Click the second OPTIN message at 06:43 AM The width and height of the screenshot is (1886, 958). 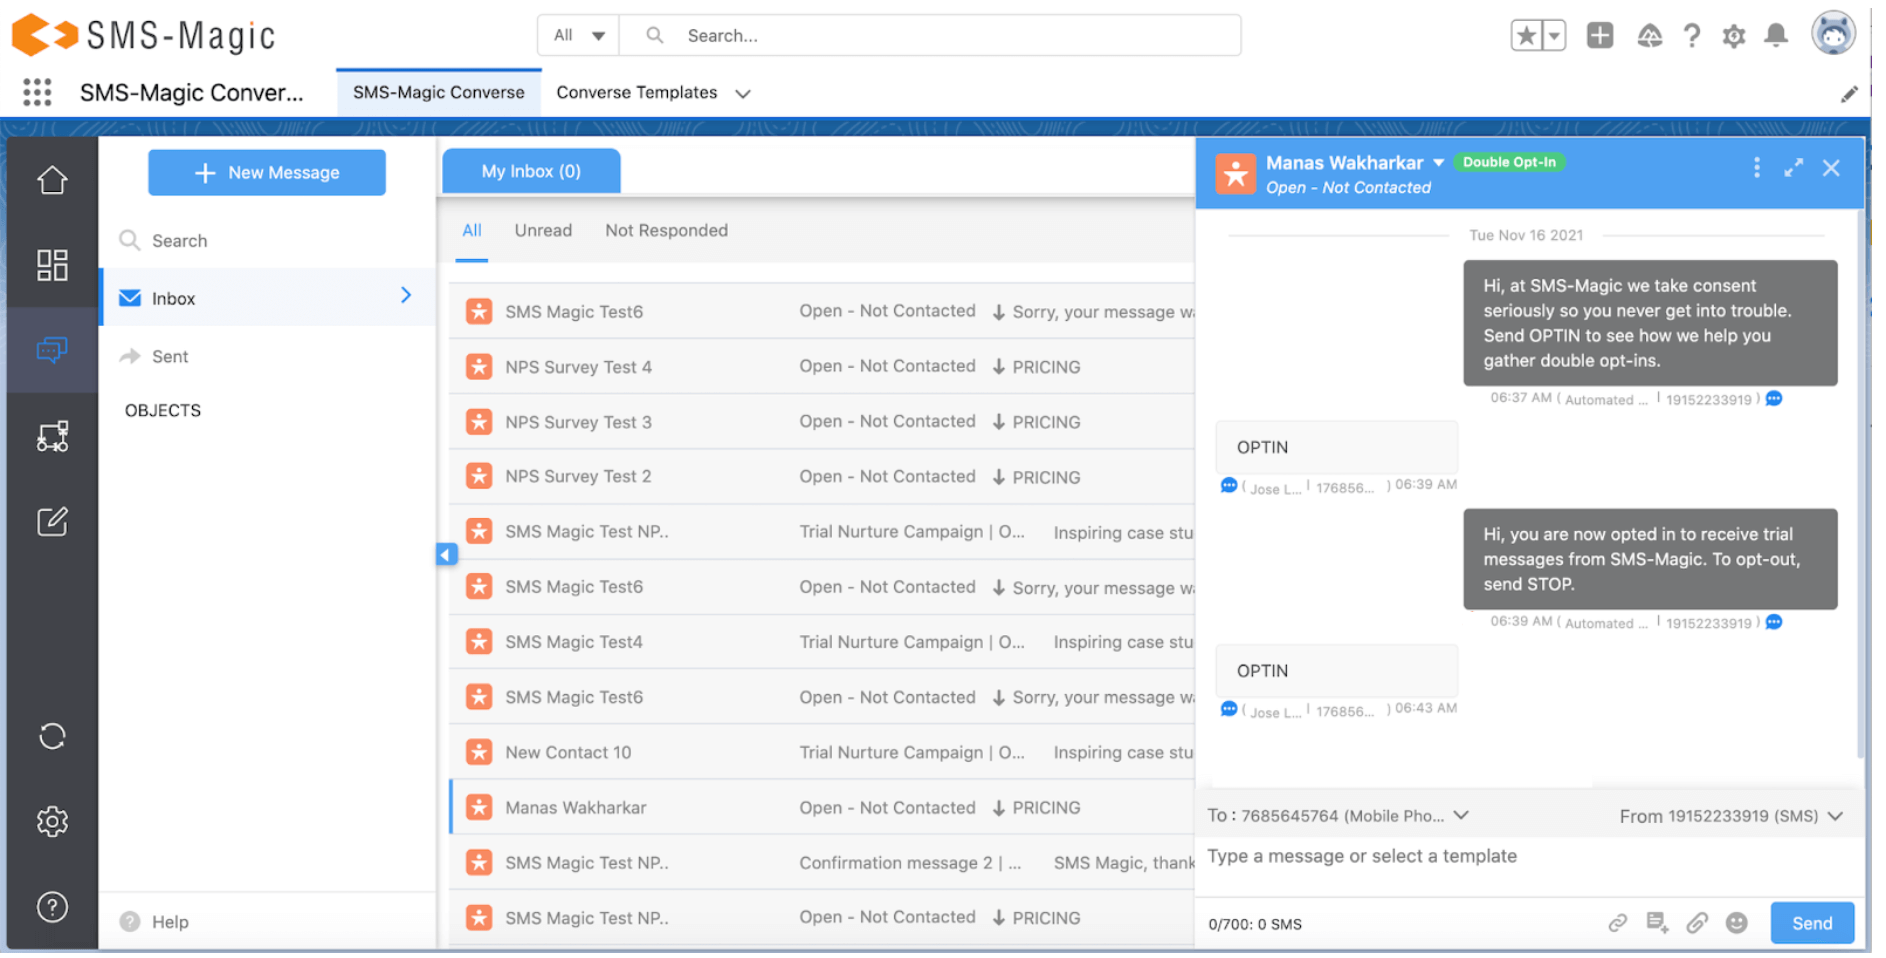point(1337,671)
